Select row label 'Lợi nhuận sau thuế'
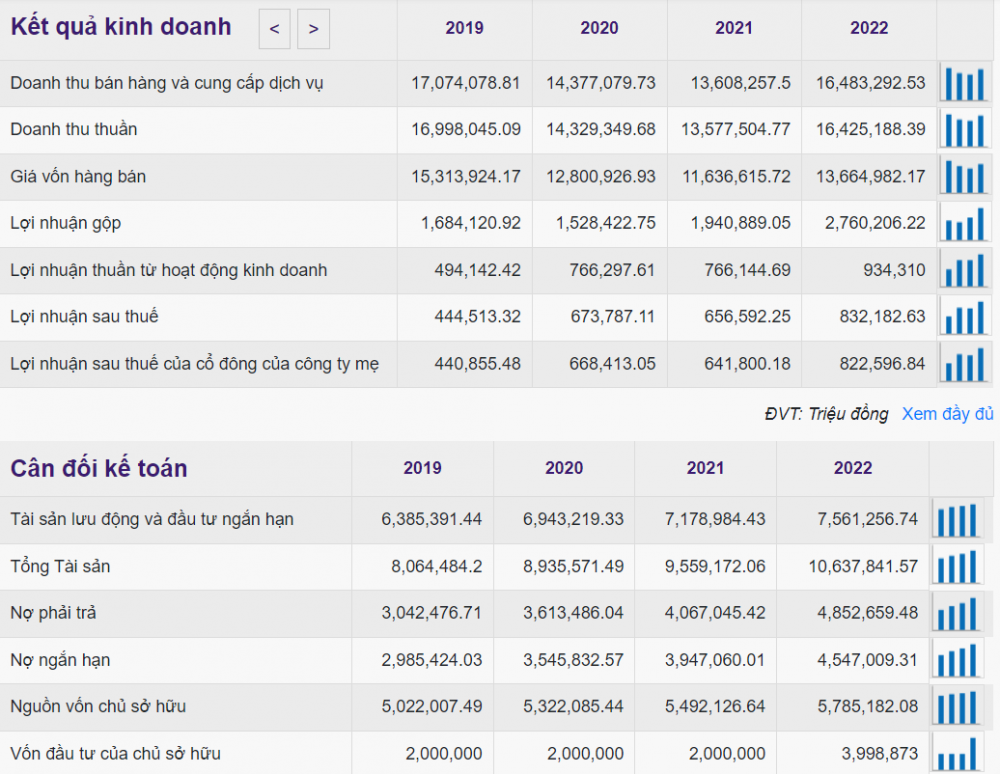Viewport: 1000px width, 774px height. point(84,317)
